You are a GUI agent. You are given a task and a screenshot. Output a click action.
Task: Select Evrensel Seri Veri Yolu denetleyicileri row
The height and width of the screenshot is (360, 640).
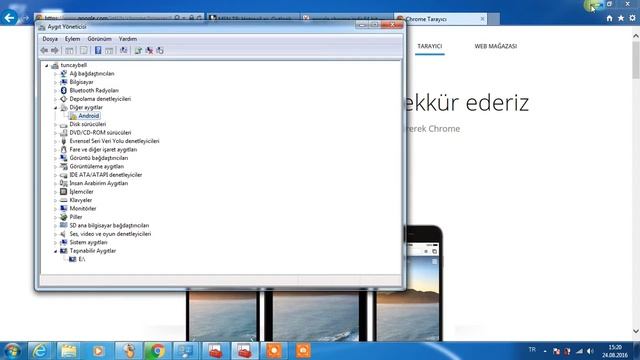point(114,141)
